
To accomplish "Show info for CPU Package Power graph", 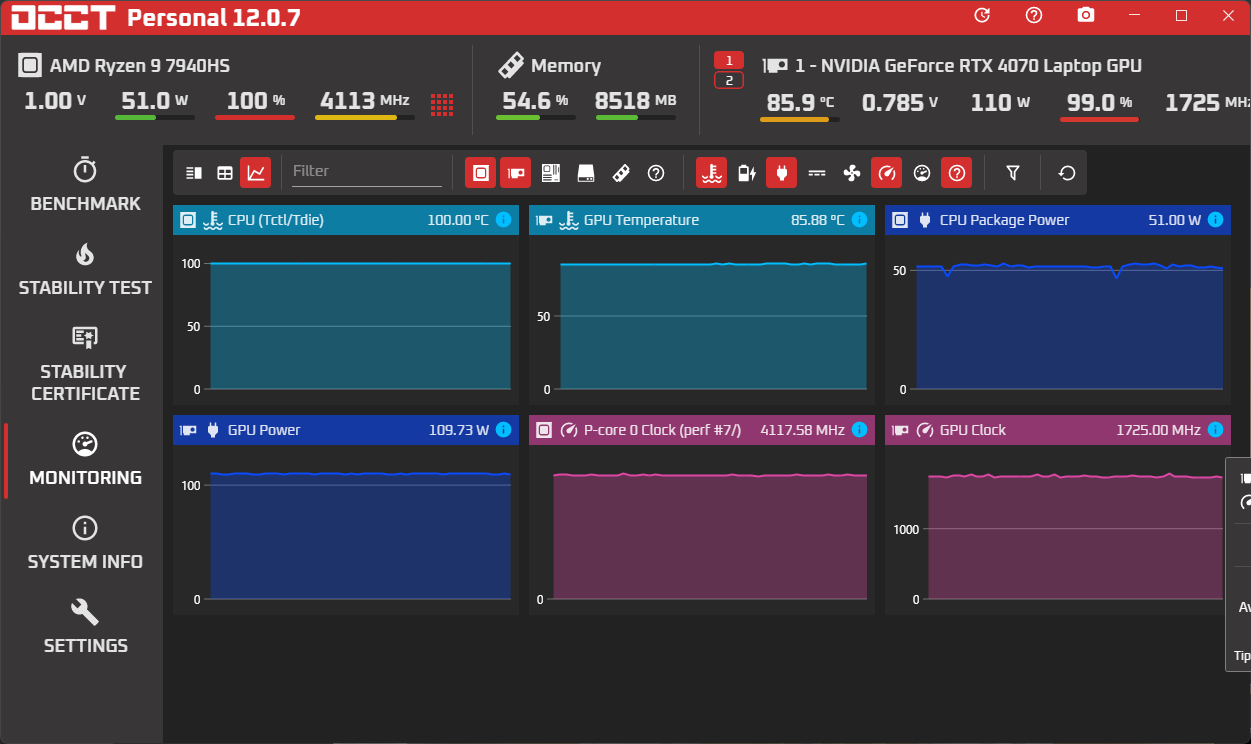I will coord(1215,220).
